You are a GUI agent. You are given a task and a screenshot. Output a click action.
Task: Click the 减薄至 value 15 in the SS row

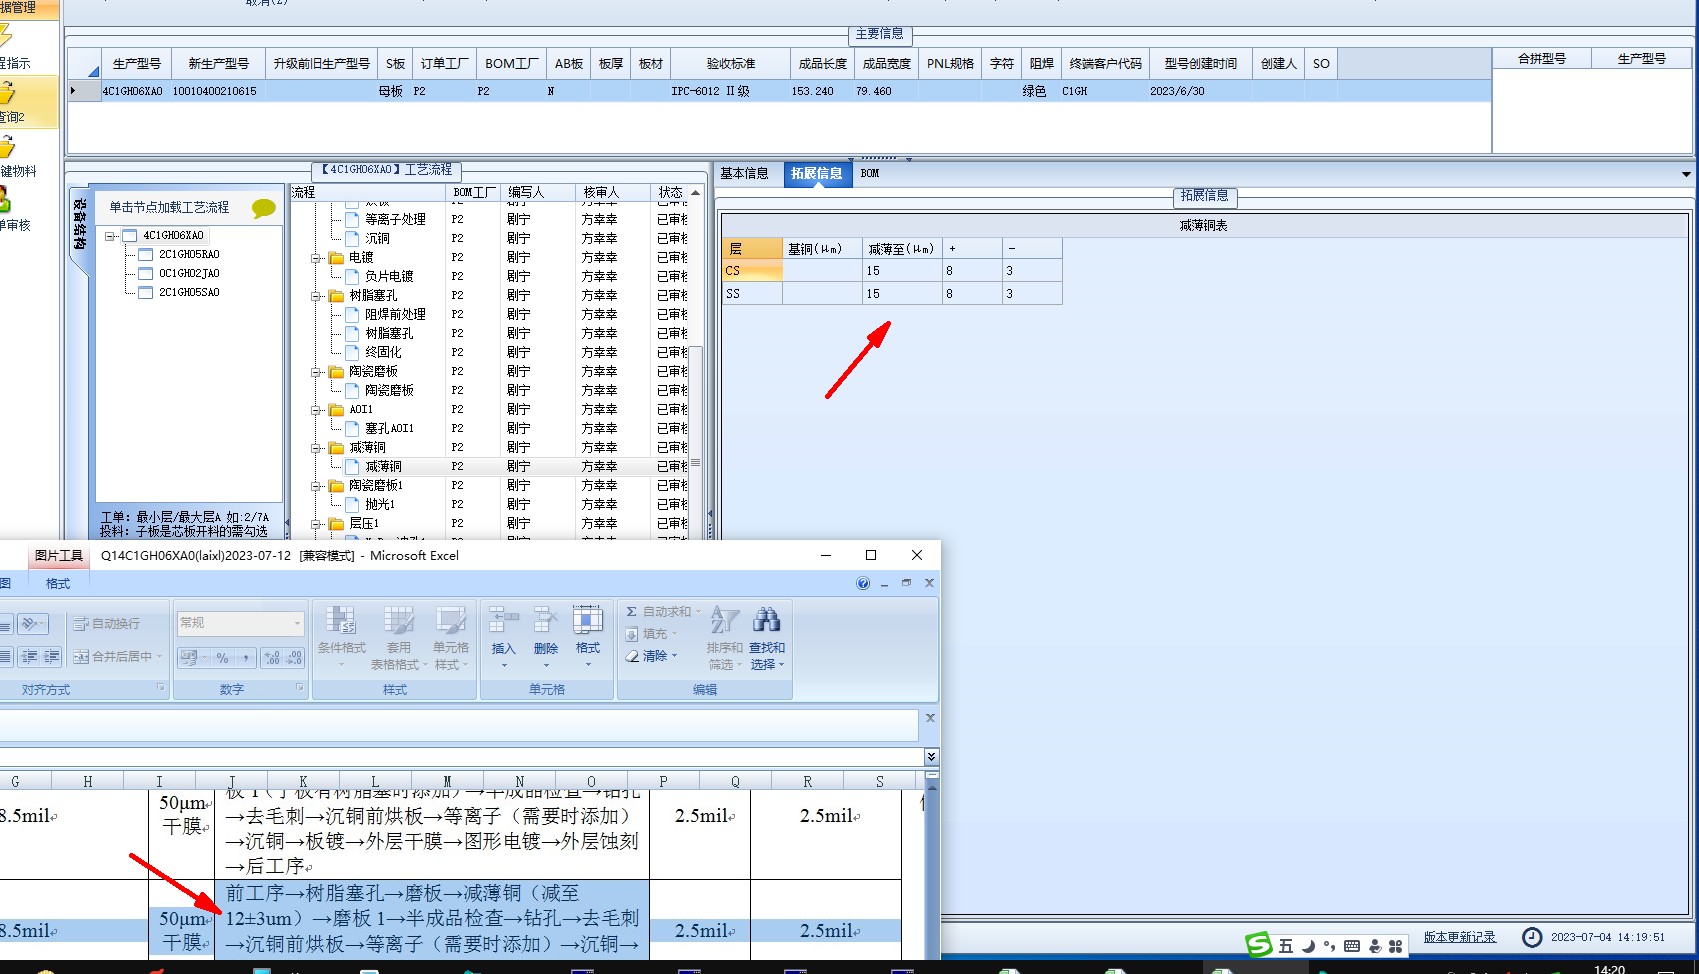902,294
